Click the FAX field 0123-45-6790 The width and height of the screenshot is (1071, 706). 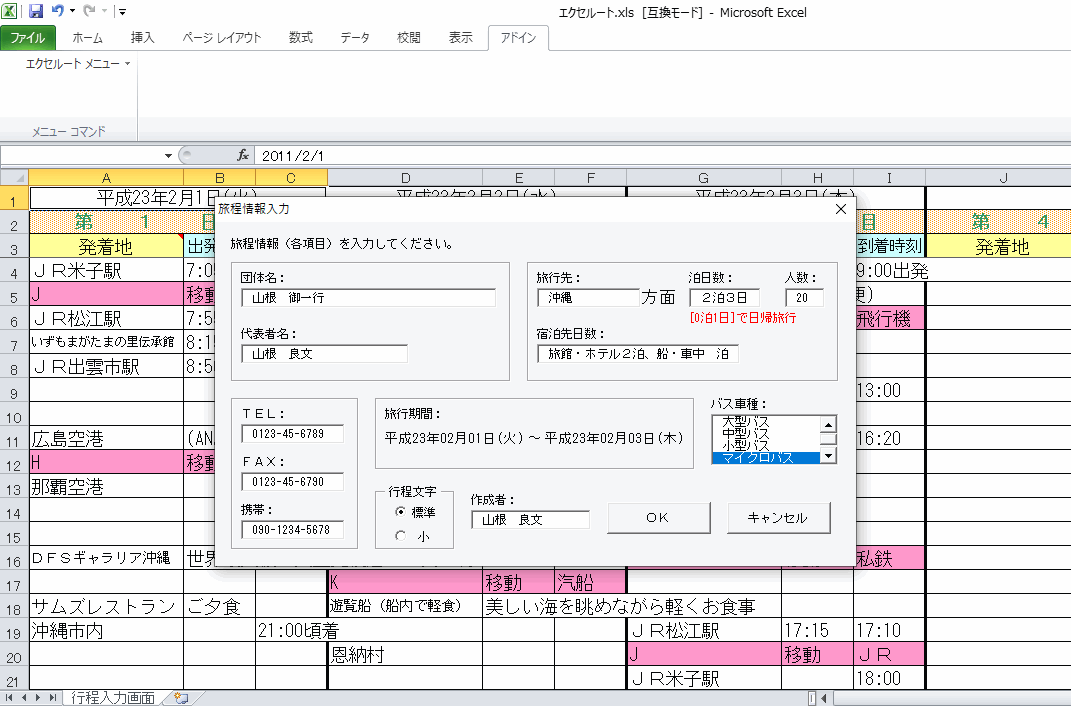(x=292, y=481)
